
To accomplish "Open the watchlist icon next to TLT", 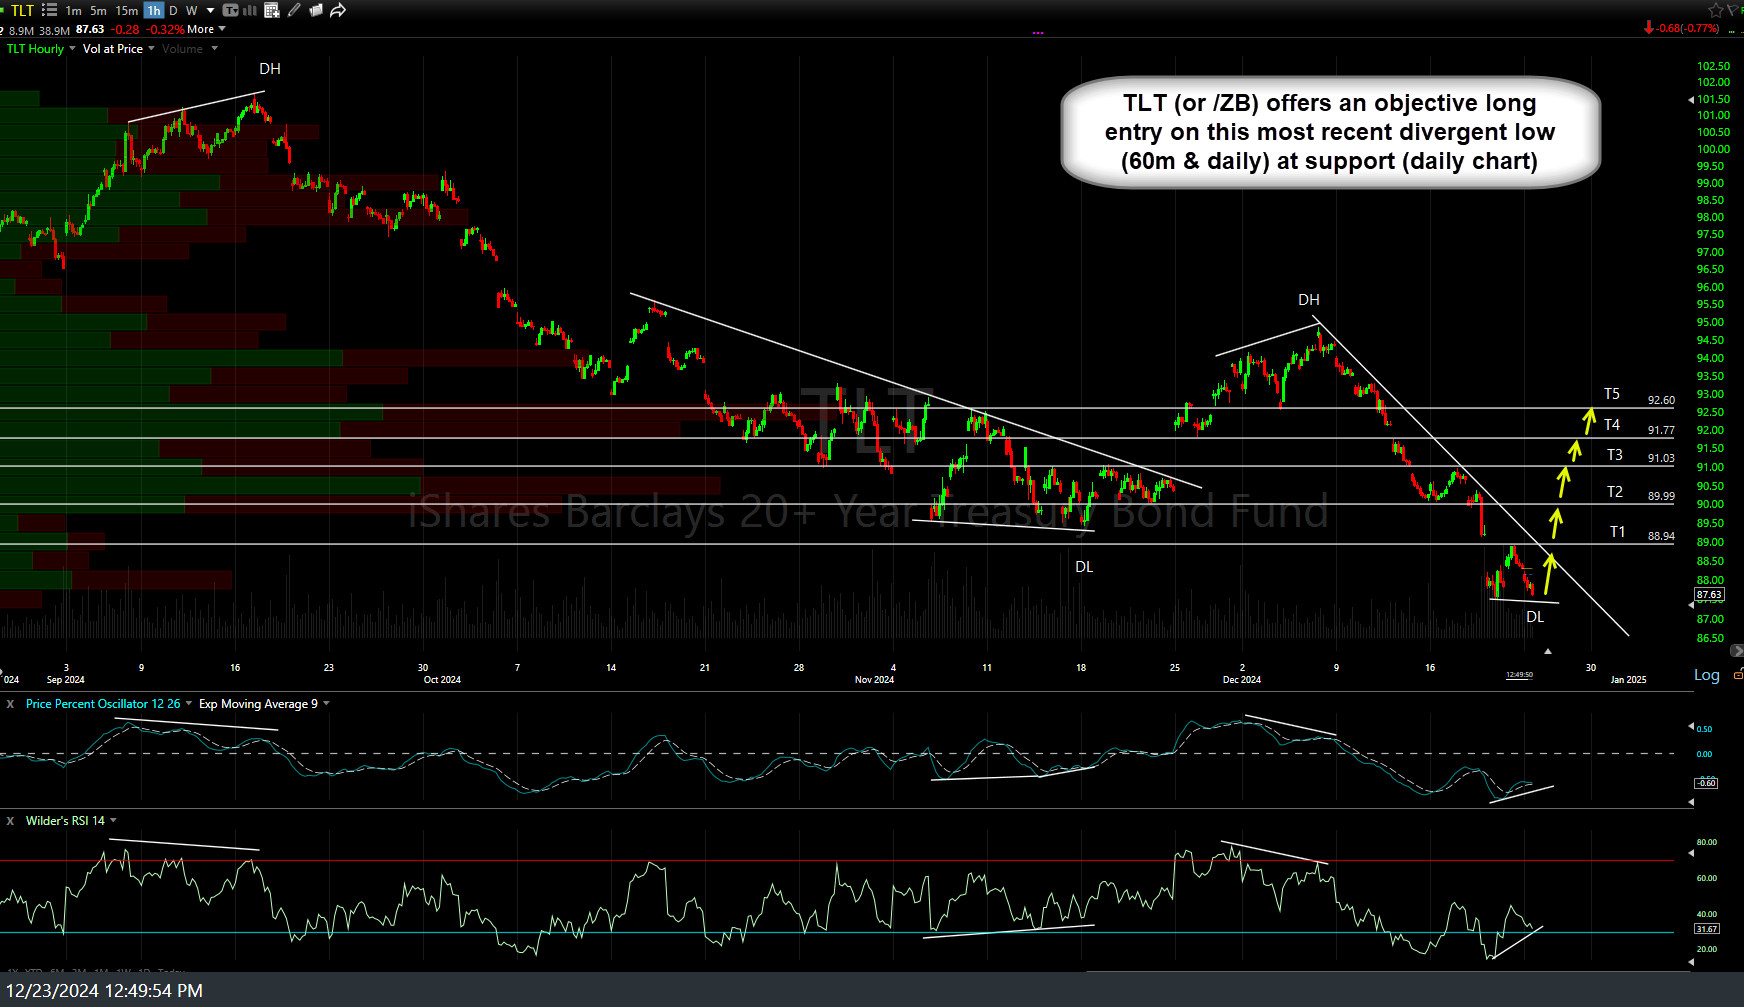I will point(49,10).
